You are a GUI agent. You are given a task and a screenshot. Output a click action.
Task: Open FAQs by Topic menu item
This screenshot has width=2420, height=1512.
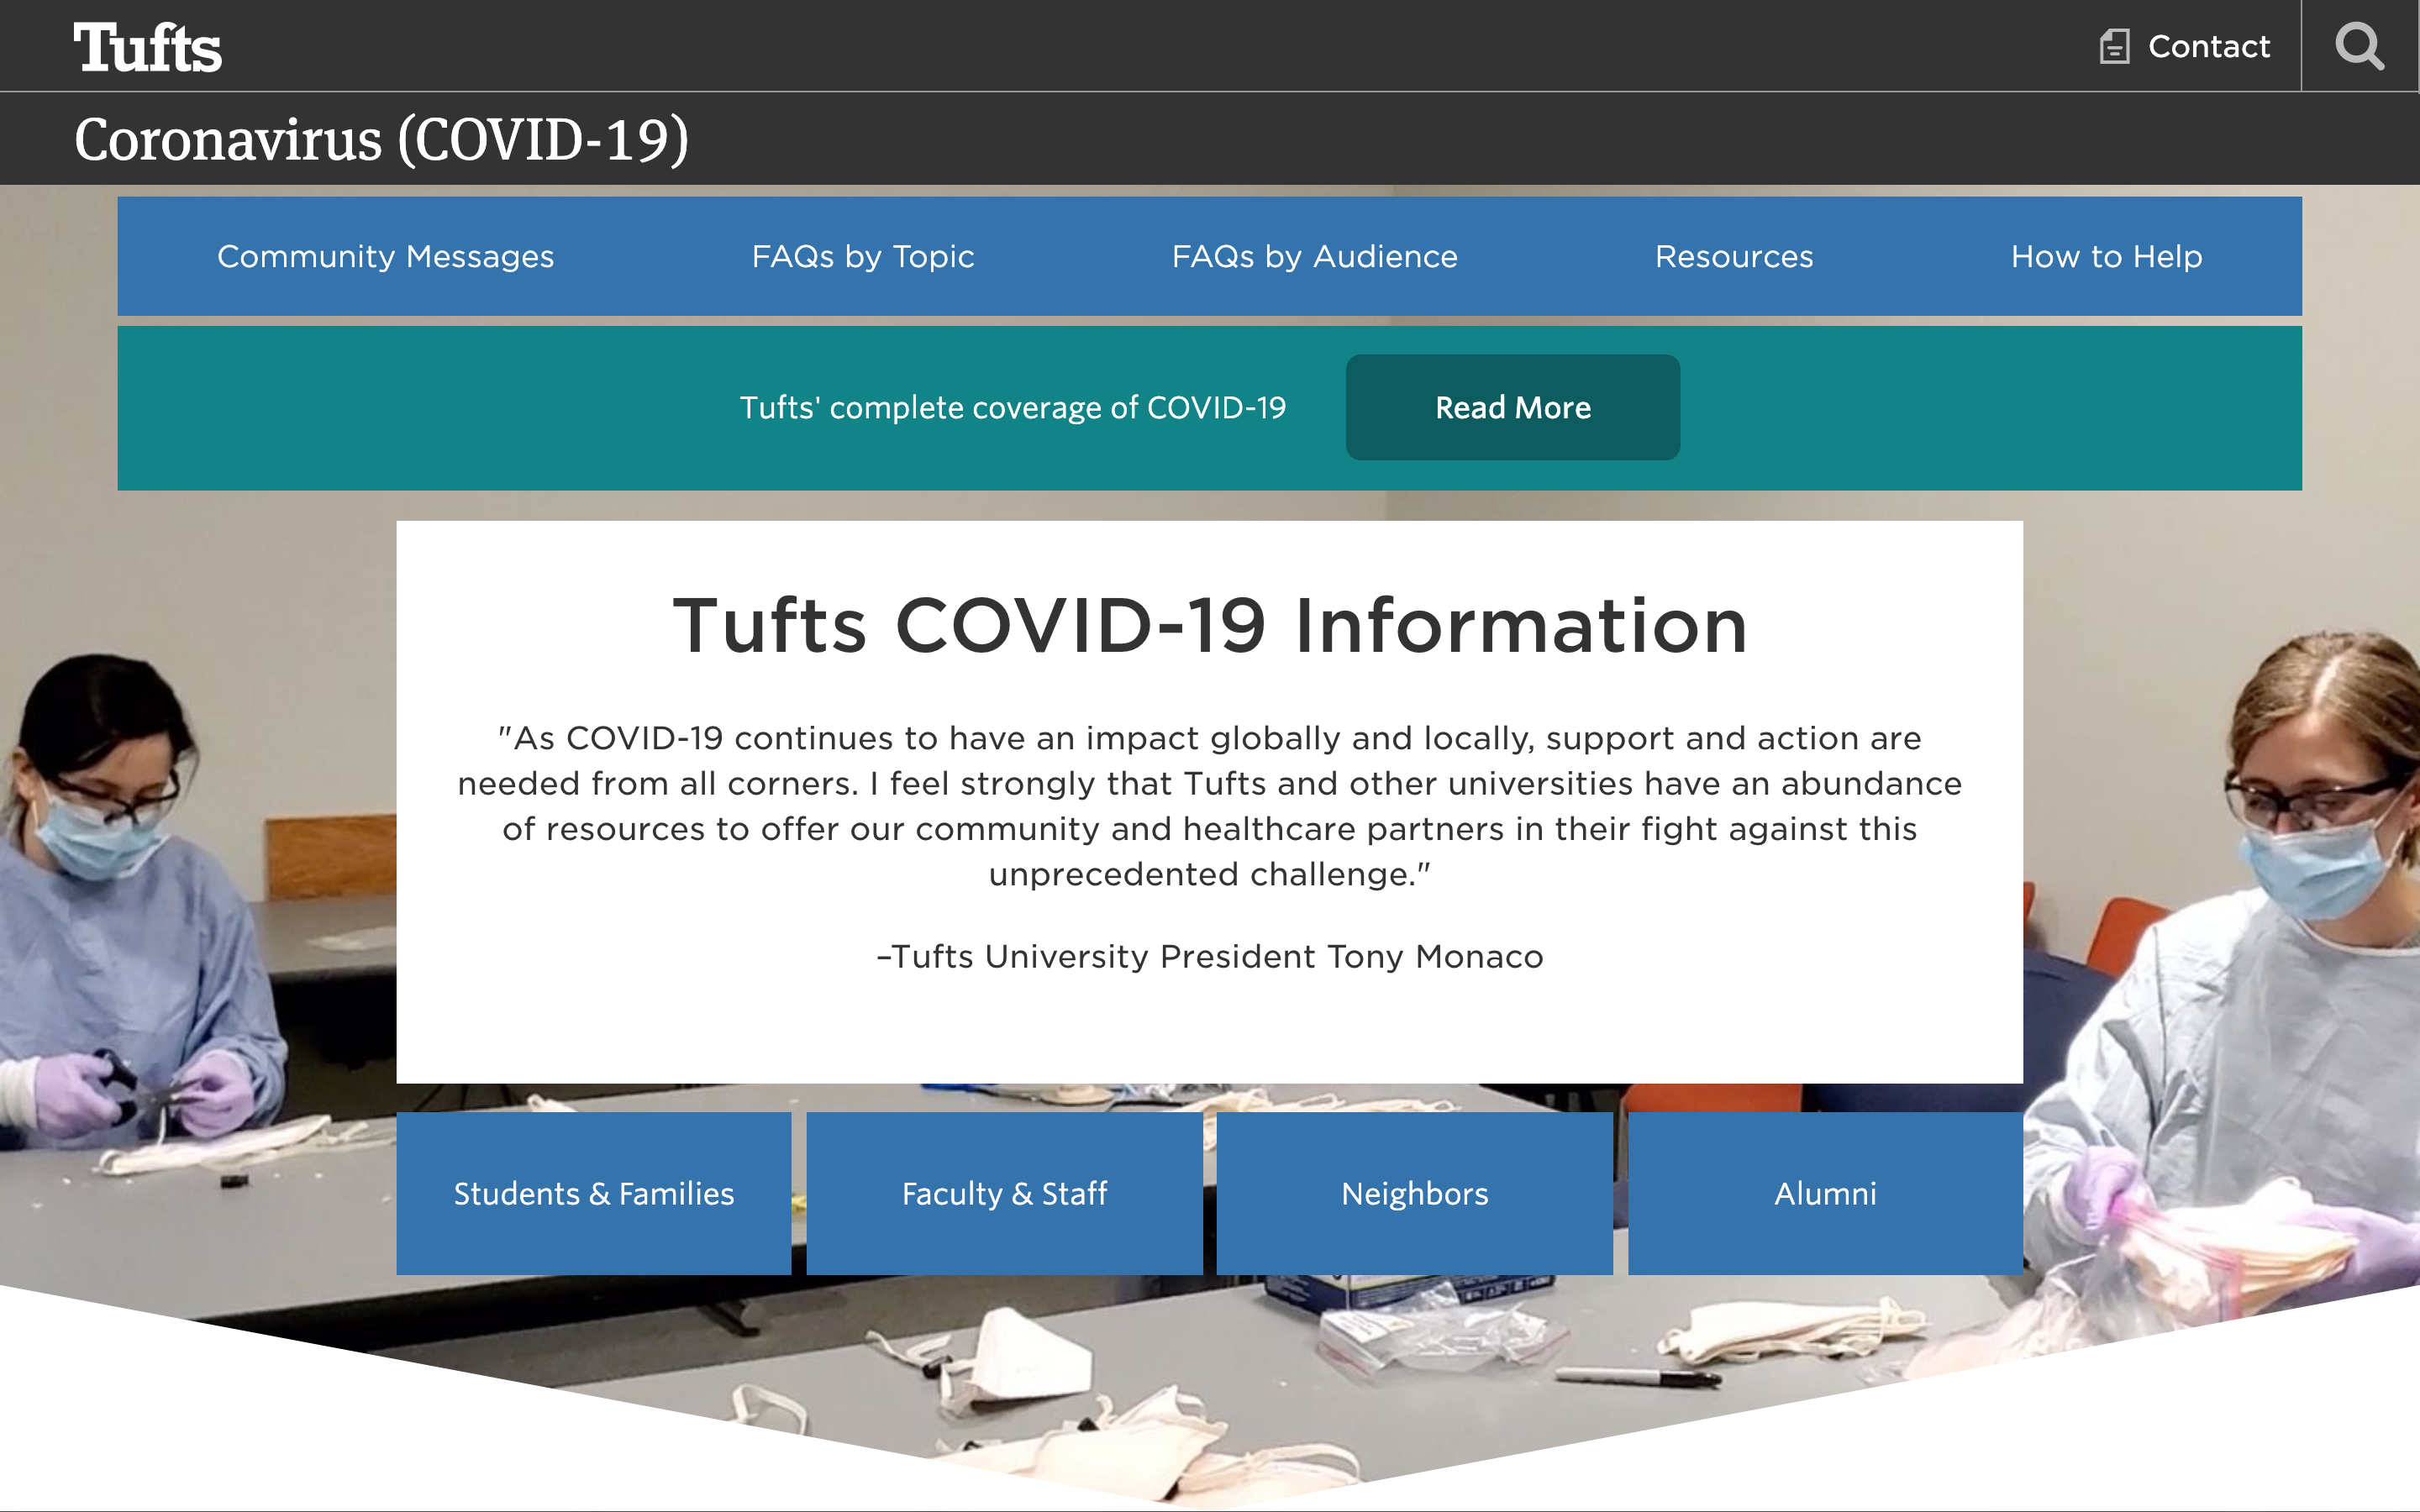[863, 257]
